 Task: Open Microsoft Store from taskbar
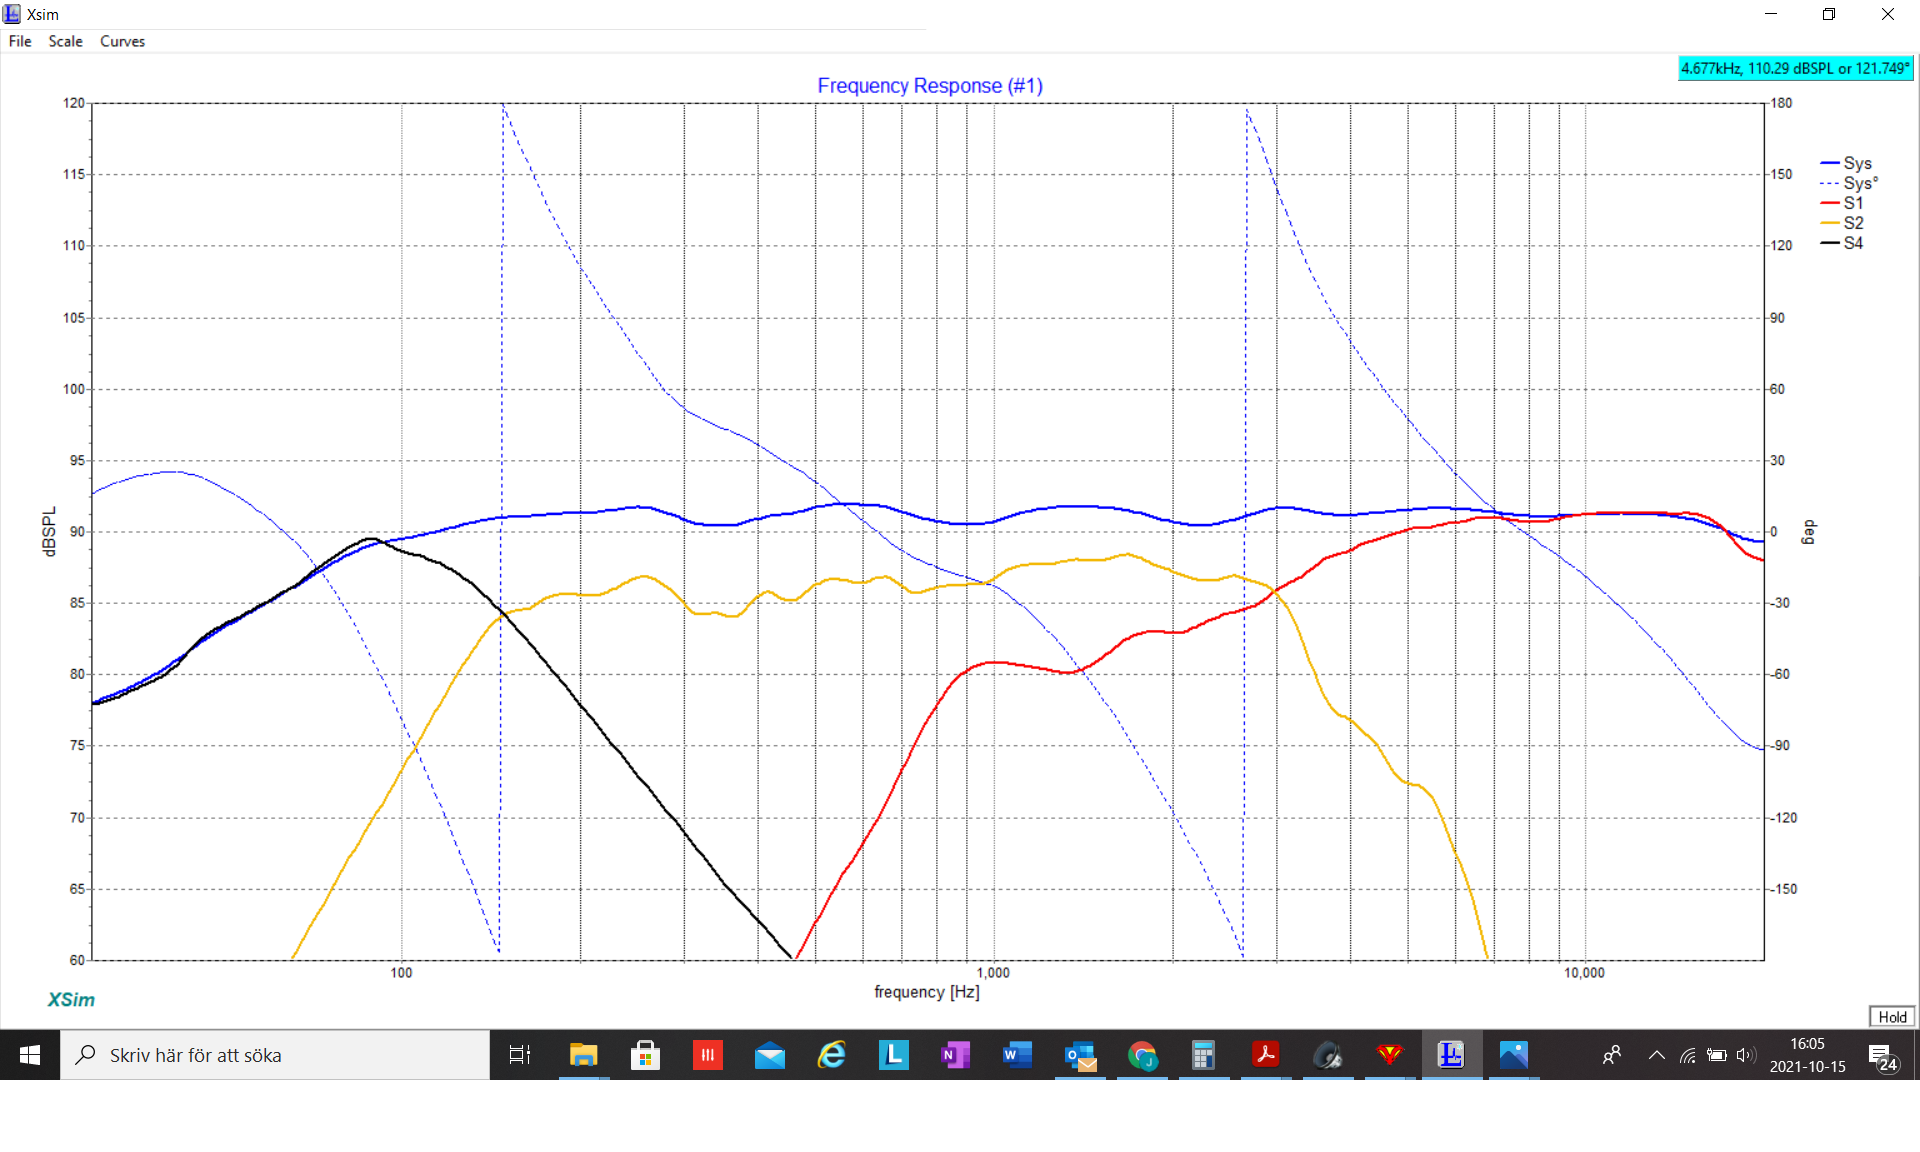pyautogui.click(x=645, y=1055)
